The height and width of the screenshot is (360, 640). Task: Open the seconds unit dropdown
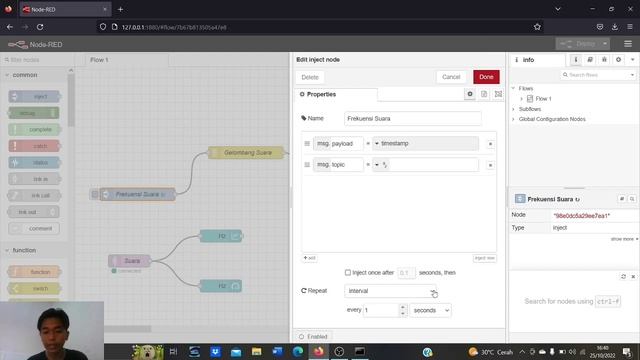coord(431,310)
